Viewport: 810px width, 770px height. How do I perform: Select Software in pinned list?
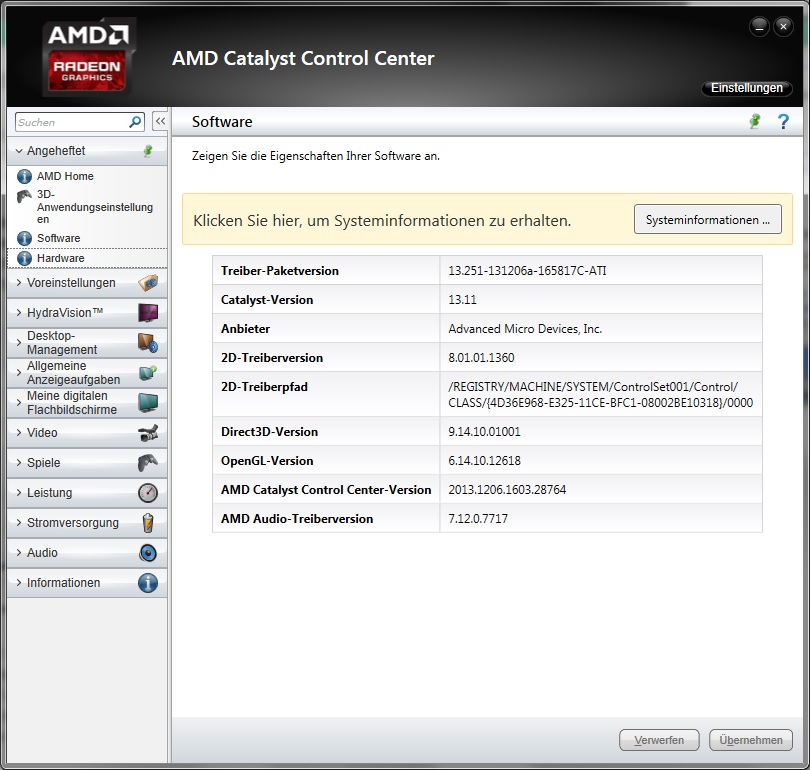coord(58,238)
